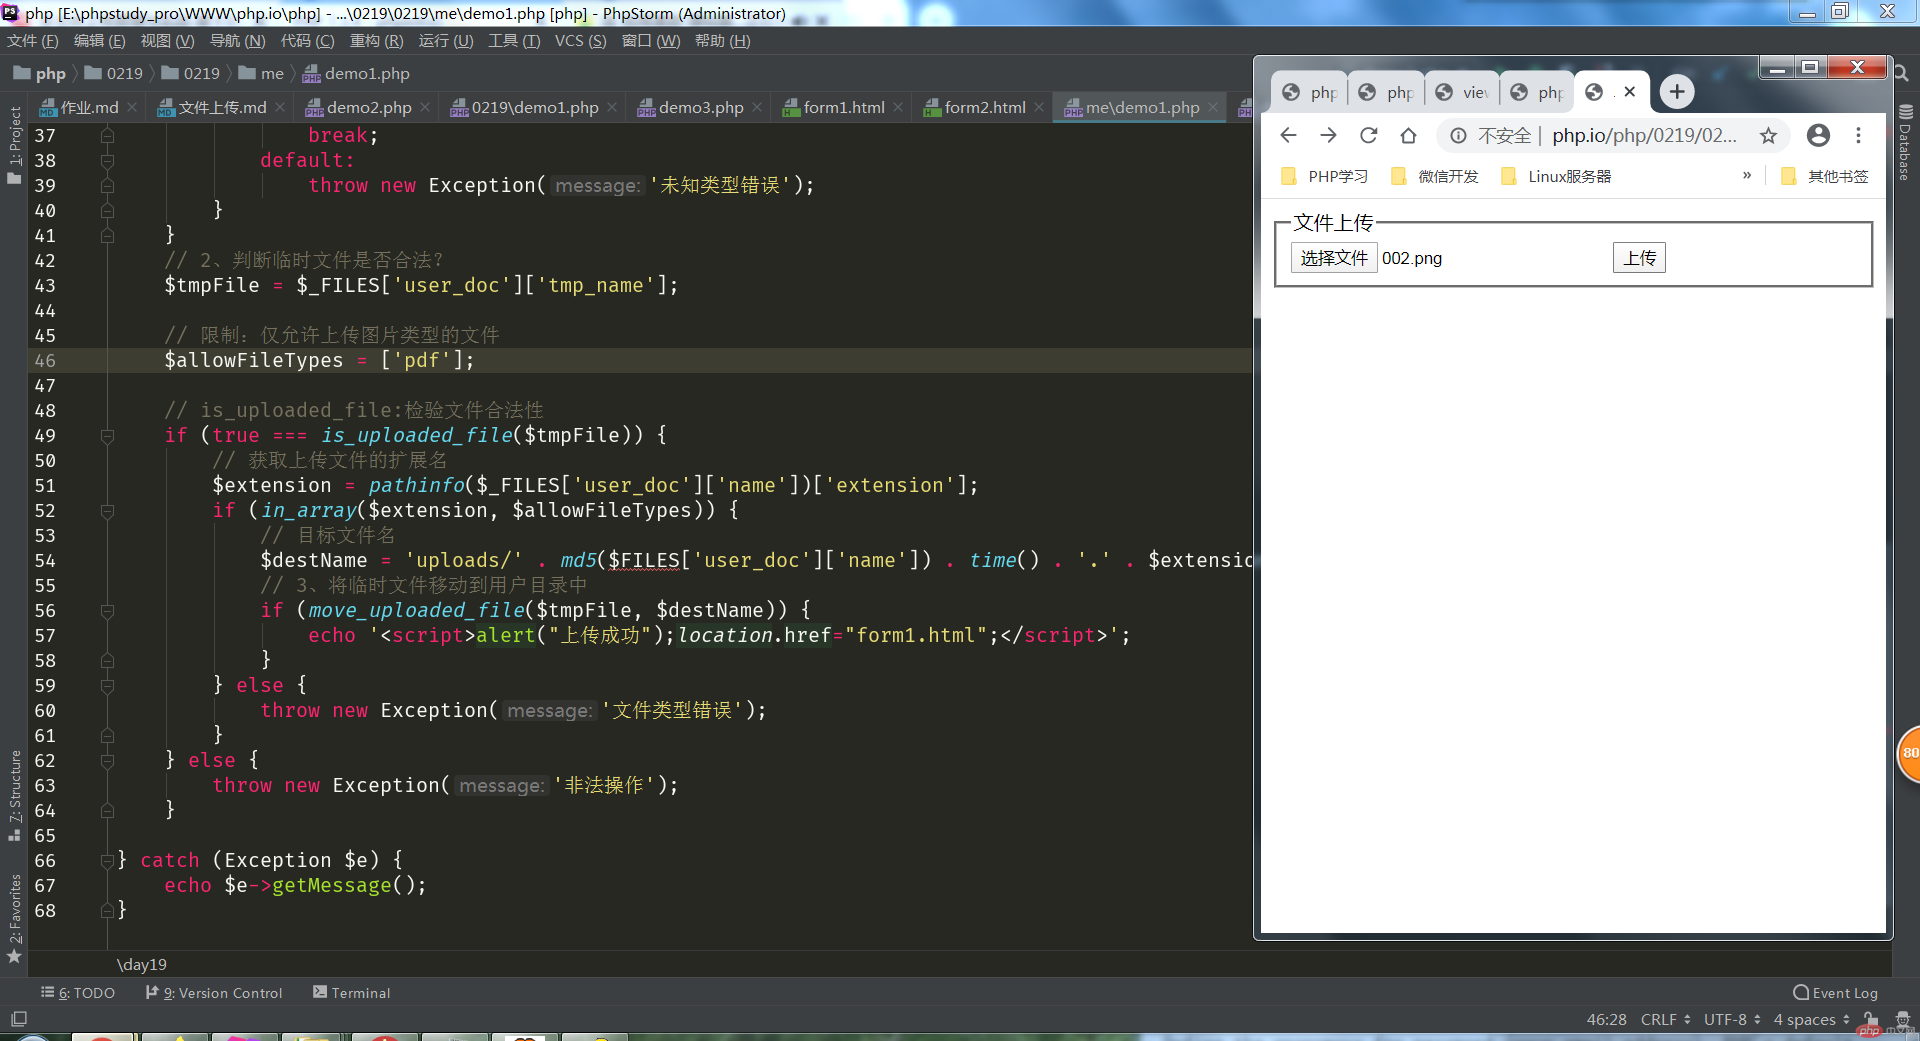
Task: Collapse the else fold at line 59
Action: [x=107, y=686]
